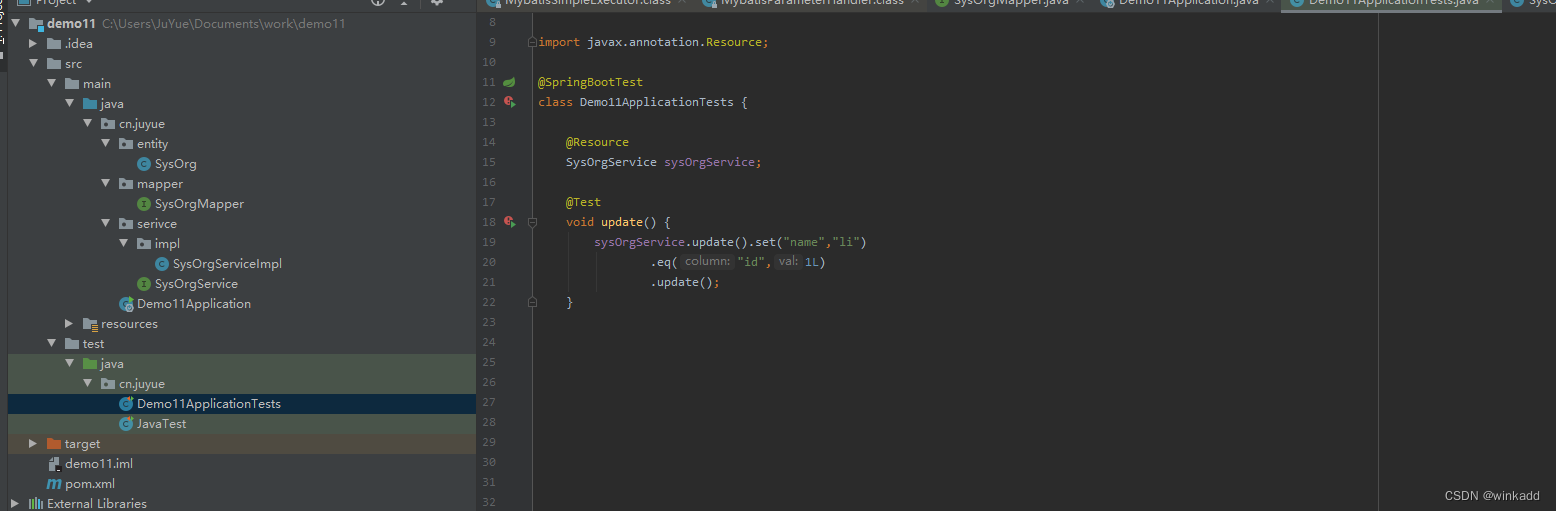Screen dimensions: 1556x511
Task: Click the Demo11Application runnable class icon
Action: tap(126, 304)
